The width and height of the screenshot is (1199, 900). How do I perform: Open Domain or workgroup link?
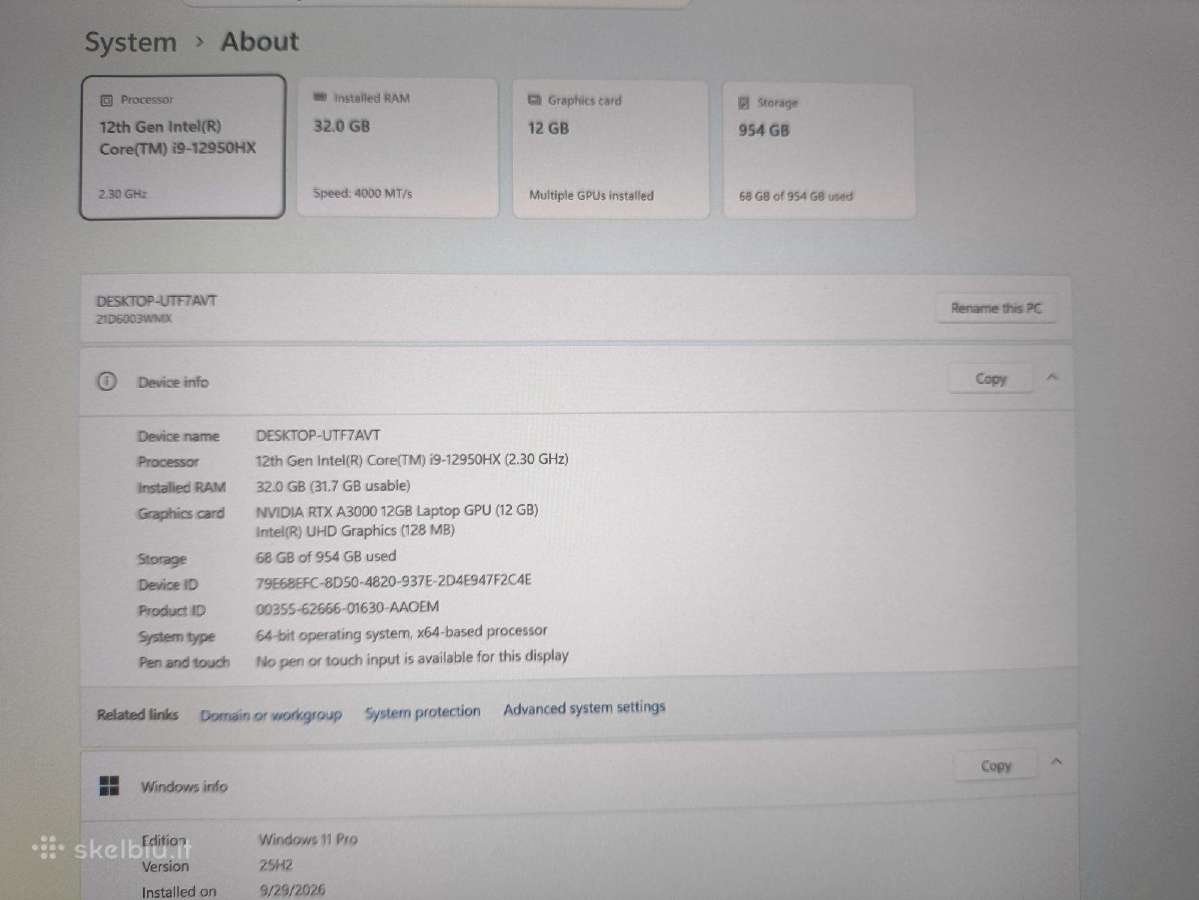point(271,715)
